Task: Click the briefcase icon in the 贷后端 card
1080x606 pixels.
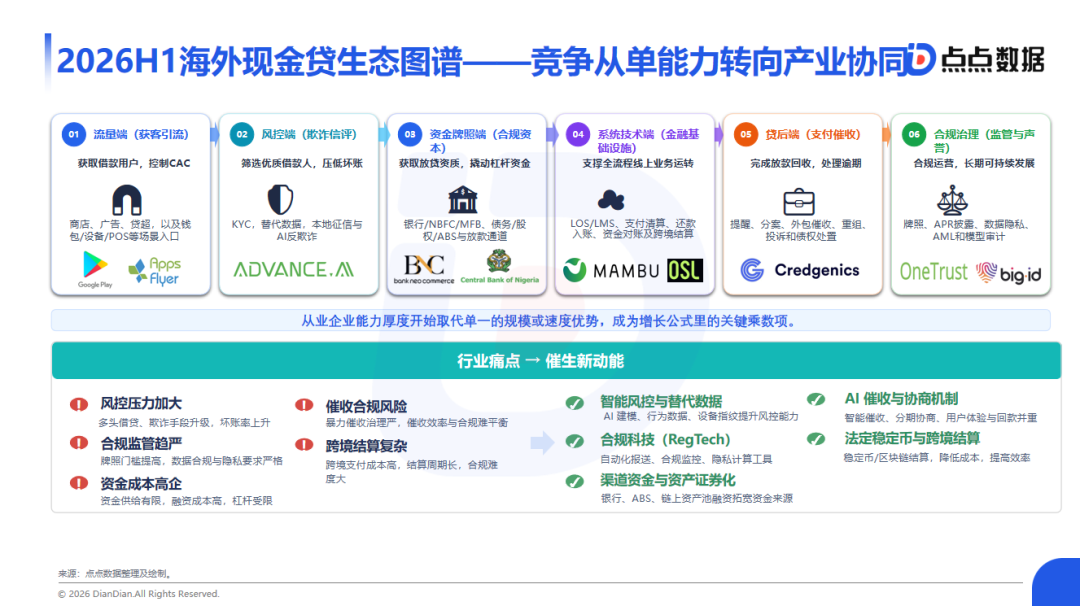Action: pyautogui.click(x=799, y=202)
